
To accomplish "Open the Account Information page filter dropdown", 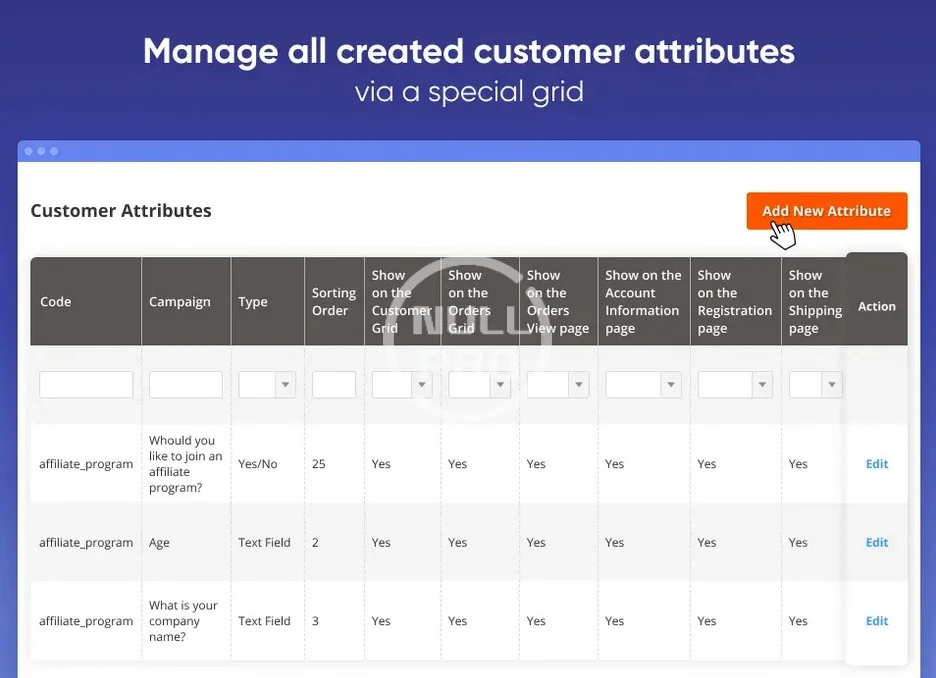I will (643, 385).
